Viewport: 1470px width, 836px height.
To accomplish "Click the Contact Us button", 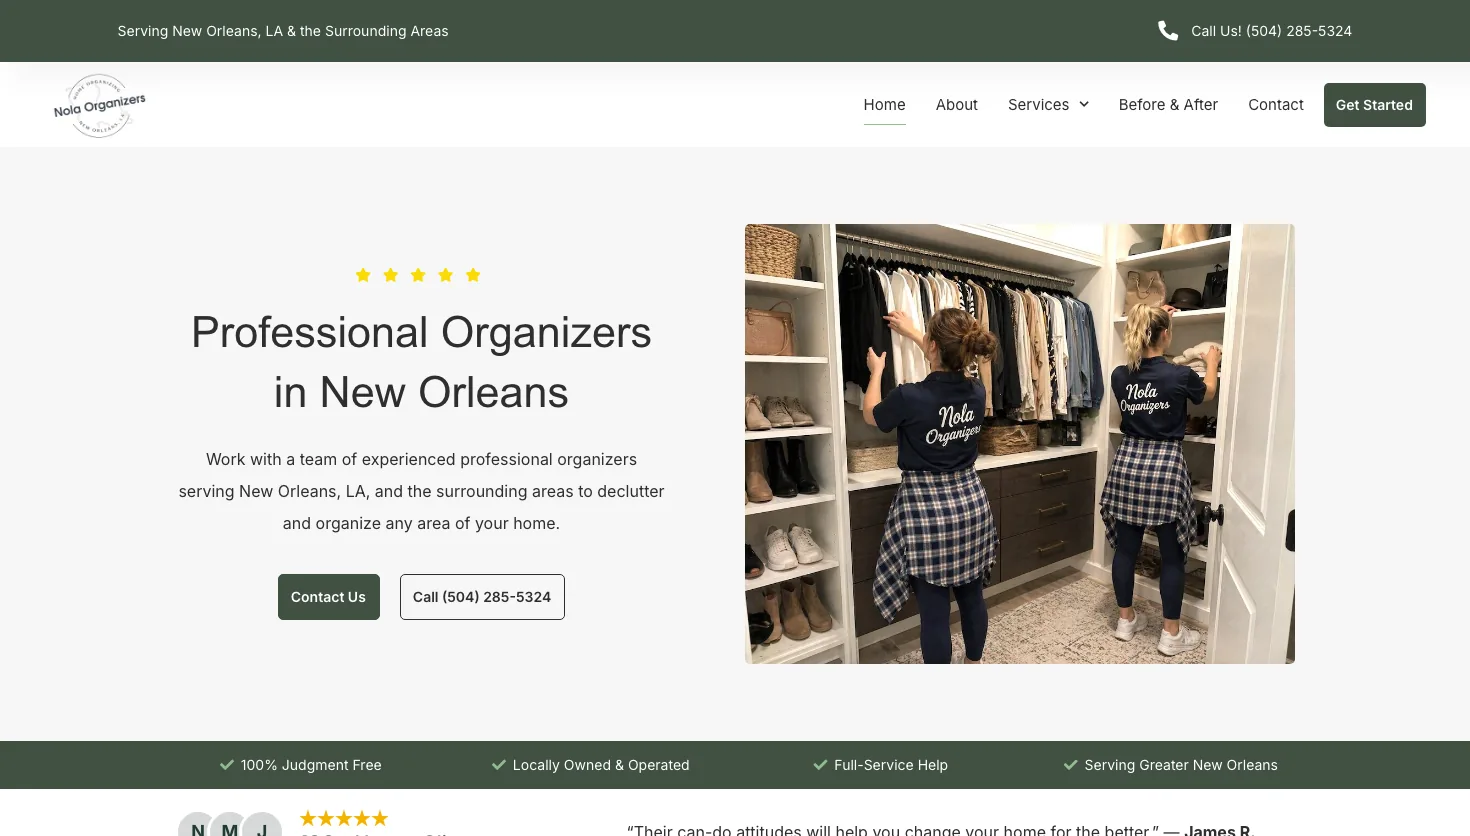I will [328, 597].
